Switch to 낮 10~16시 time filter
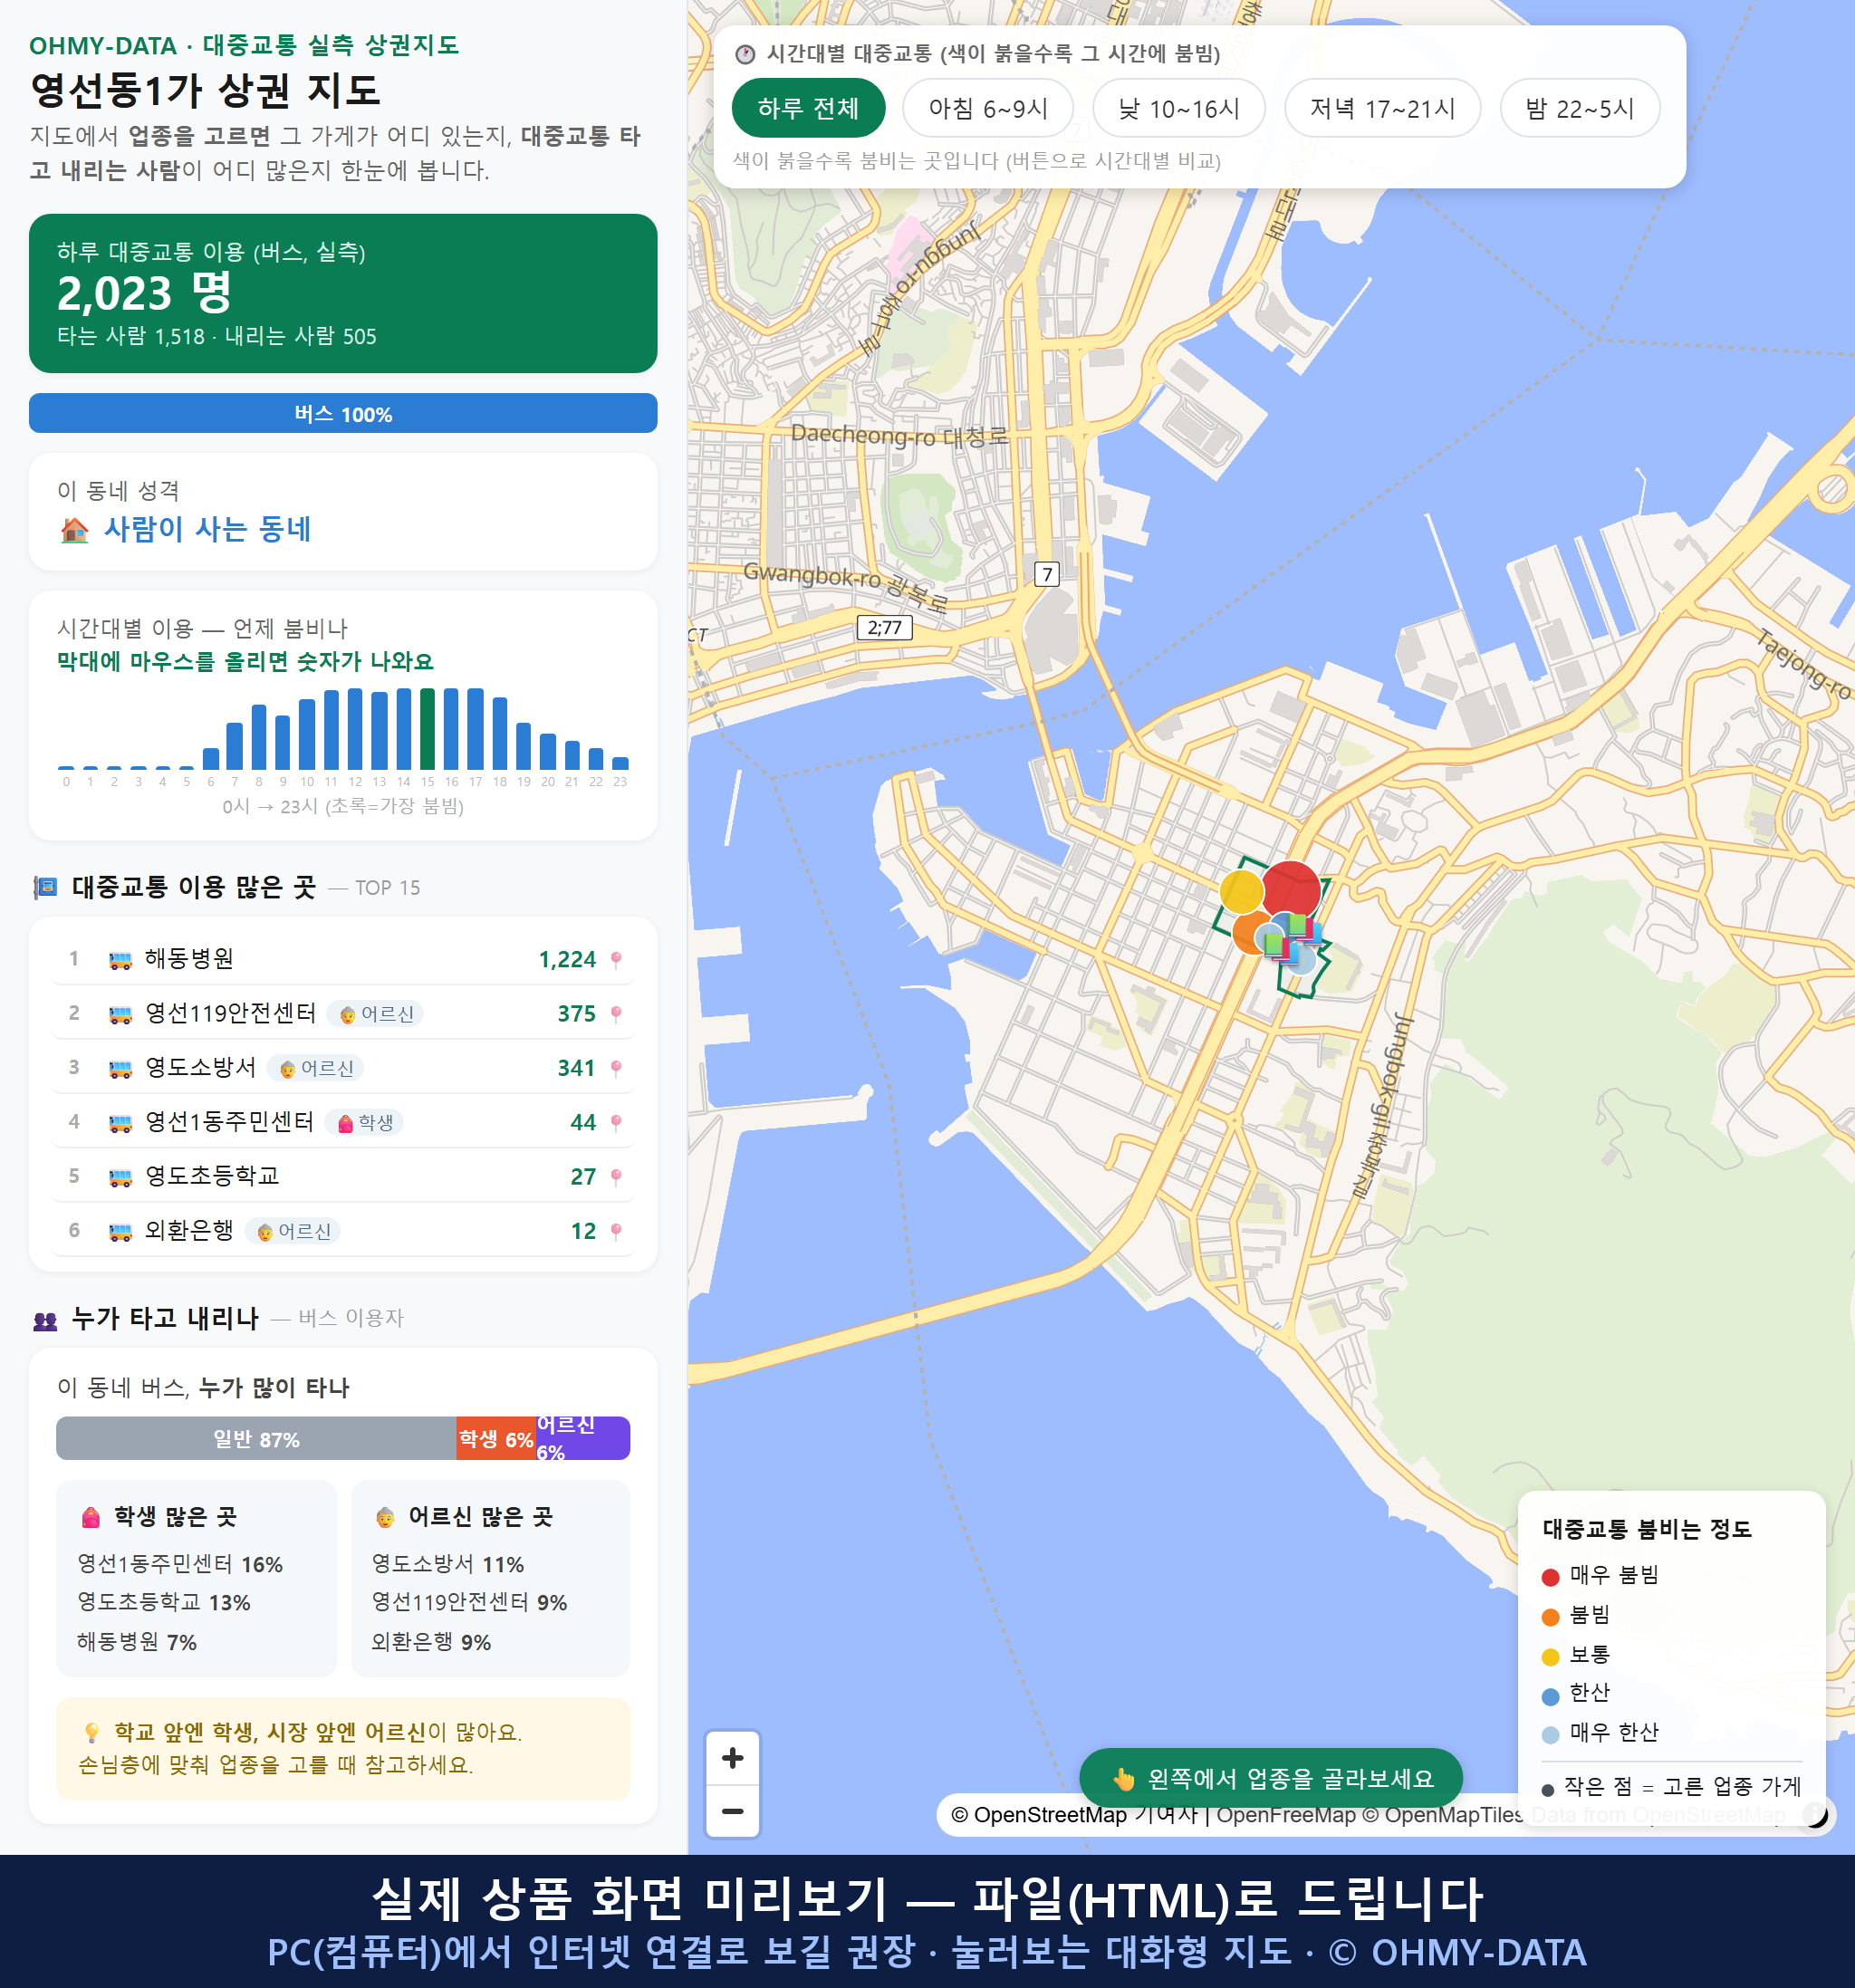This screenshot has width=1855, height=1988. pos(1178,108)
